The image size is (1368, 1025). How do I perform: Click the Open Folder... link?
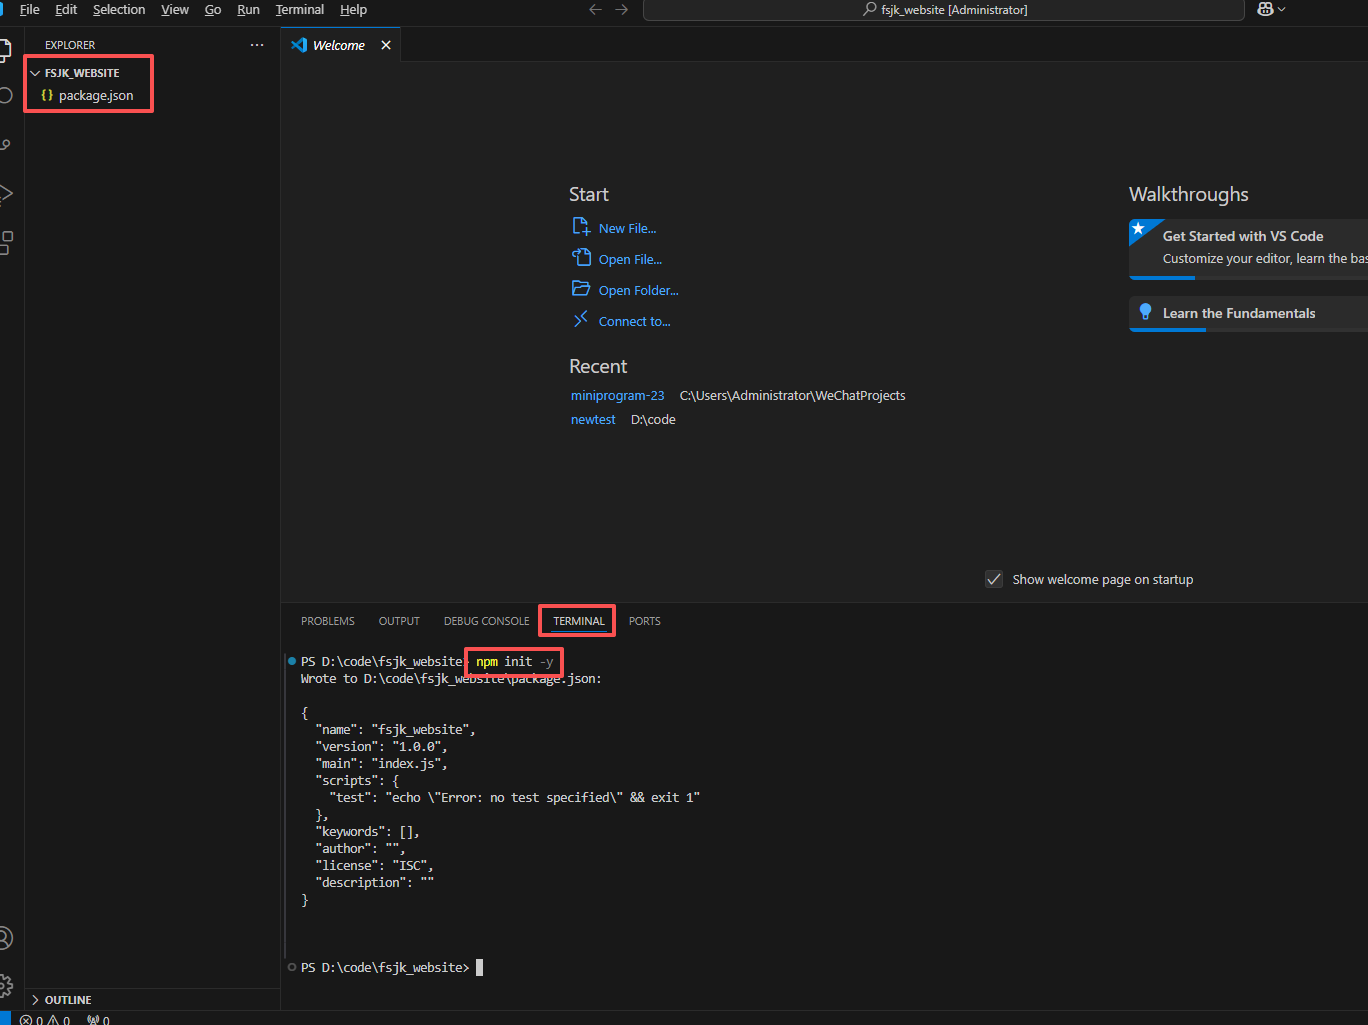tap(638, 290)
